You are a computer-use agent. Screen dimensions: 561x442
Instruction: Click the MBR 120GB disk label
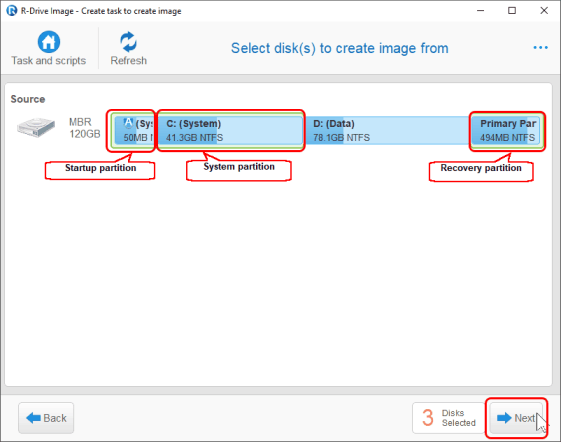pyautogui.click(x=84, y=128)
